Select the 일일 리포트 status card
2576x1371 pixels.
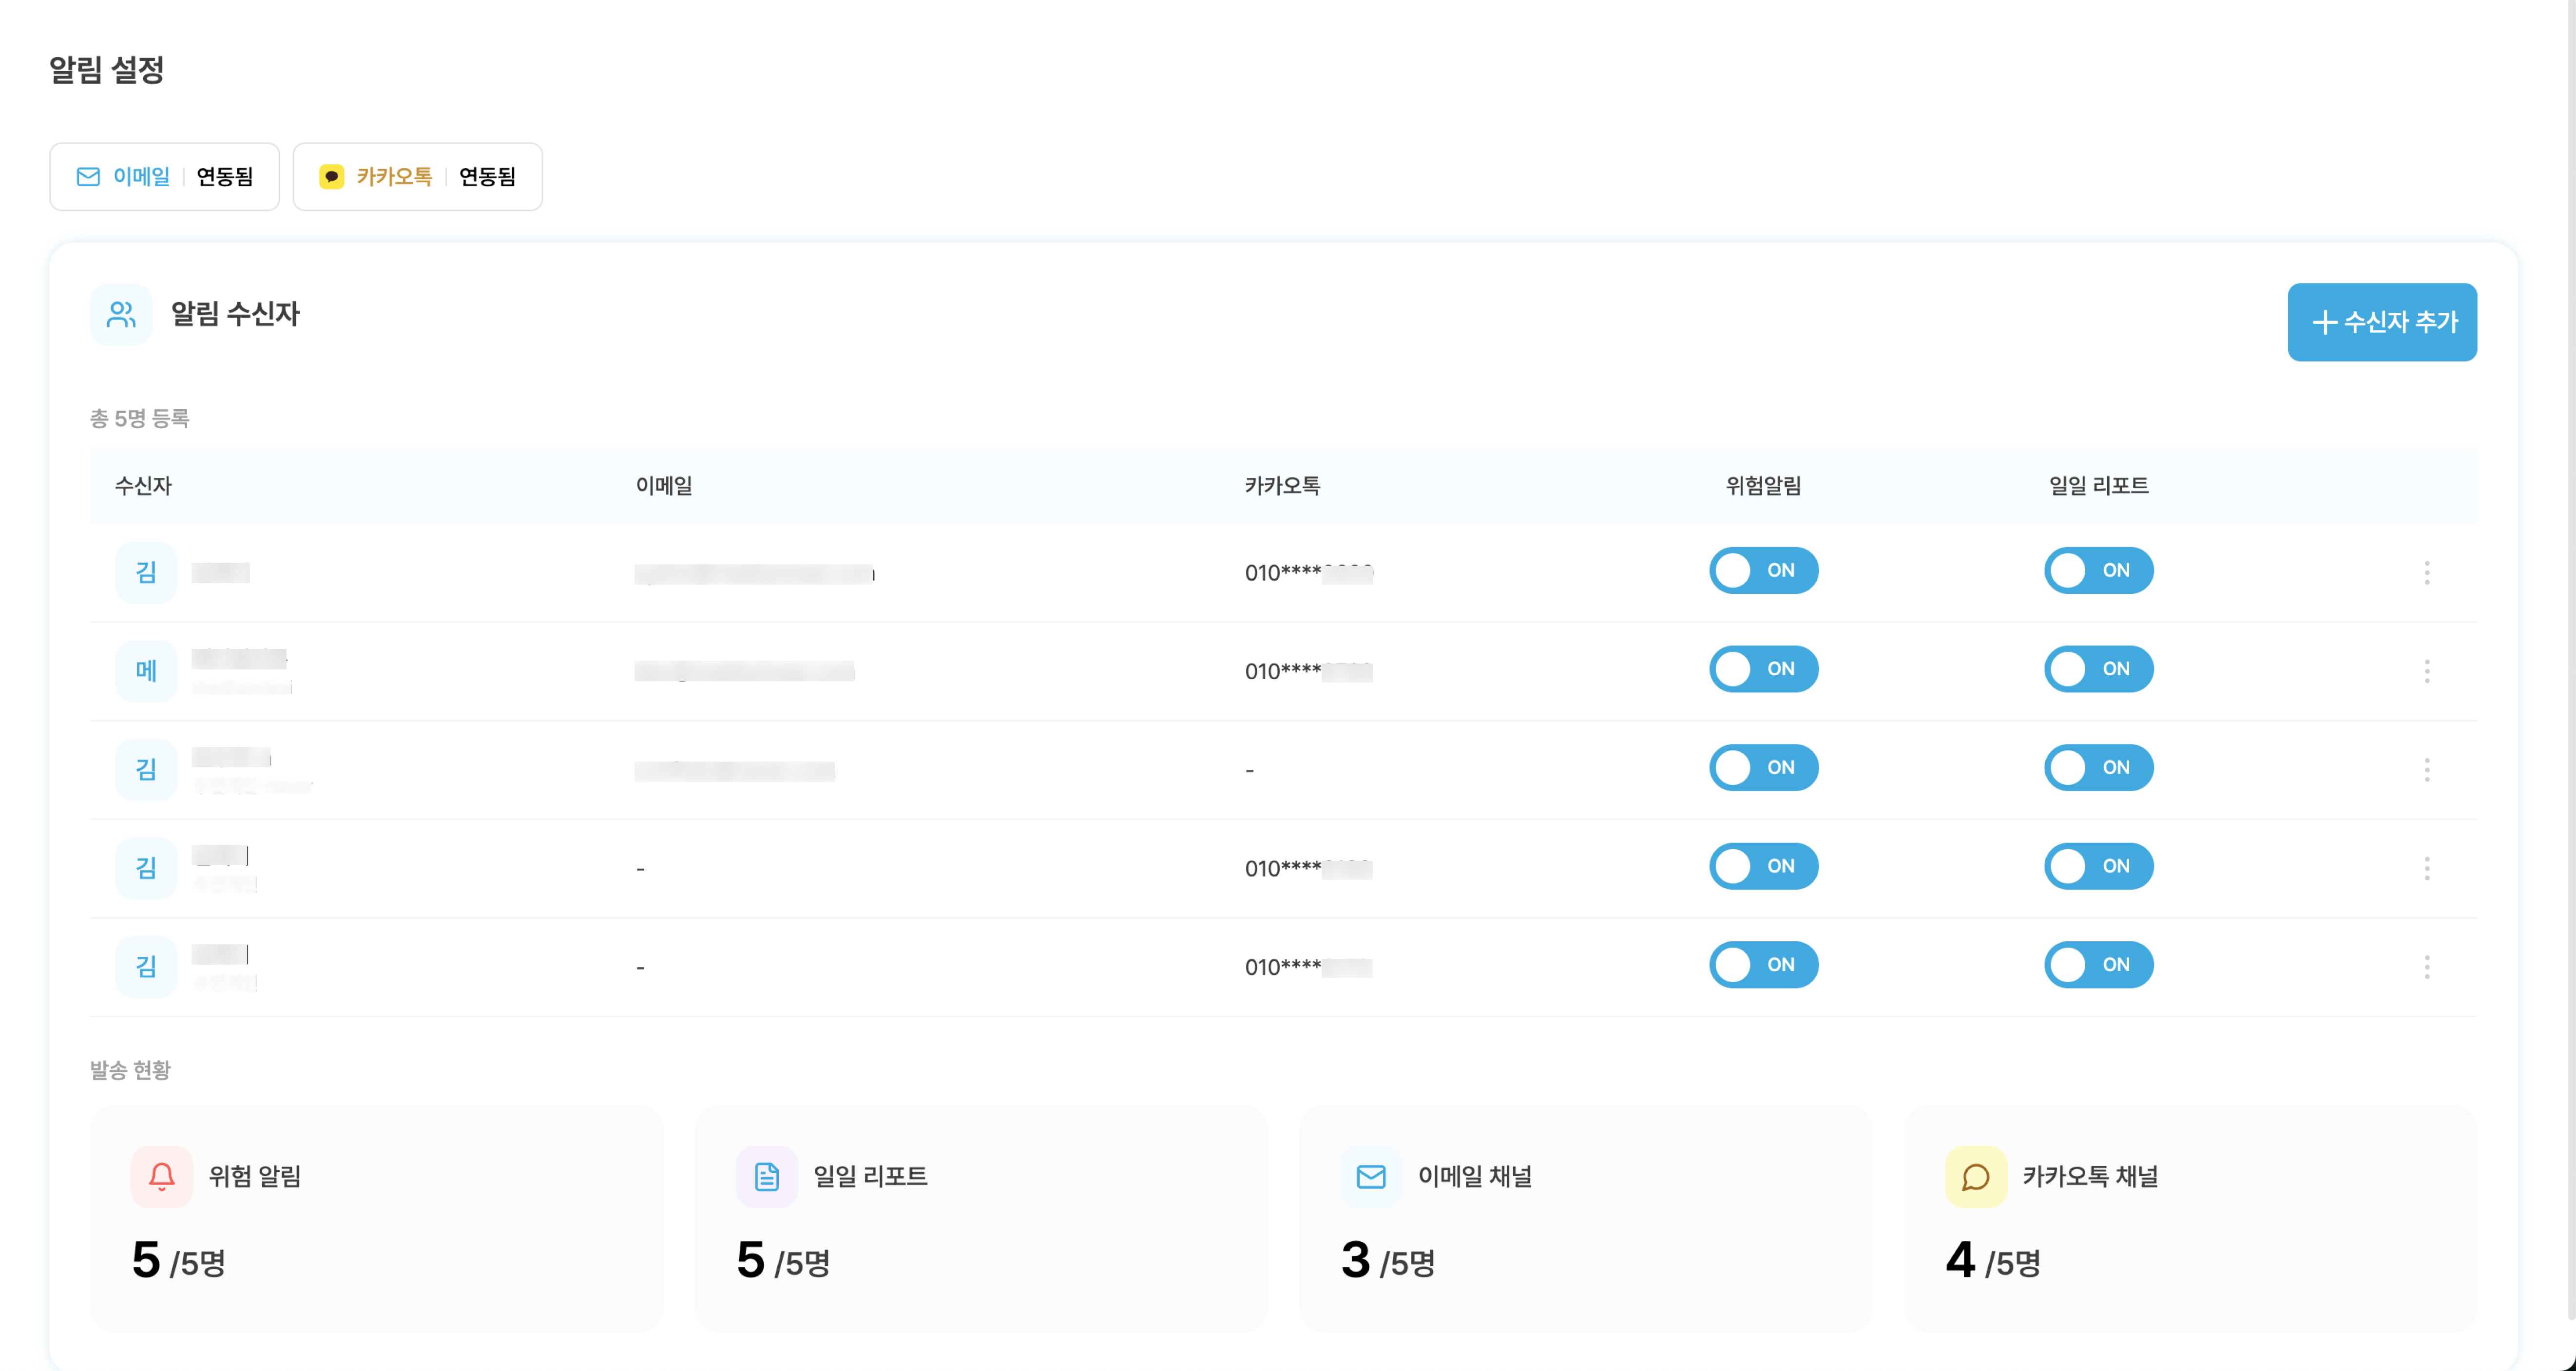click(x=981, y=1218)
